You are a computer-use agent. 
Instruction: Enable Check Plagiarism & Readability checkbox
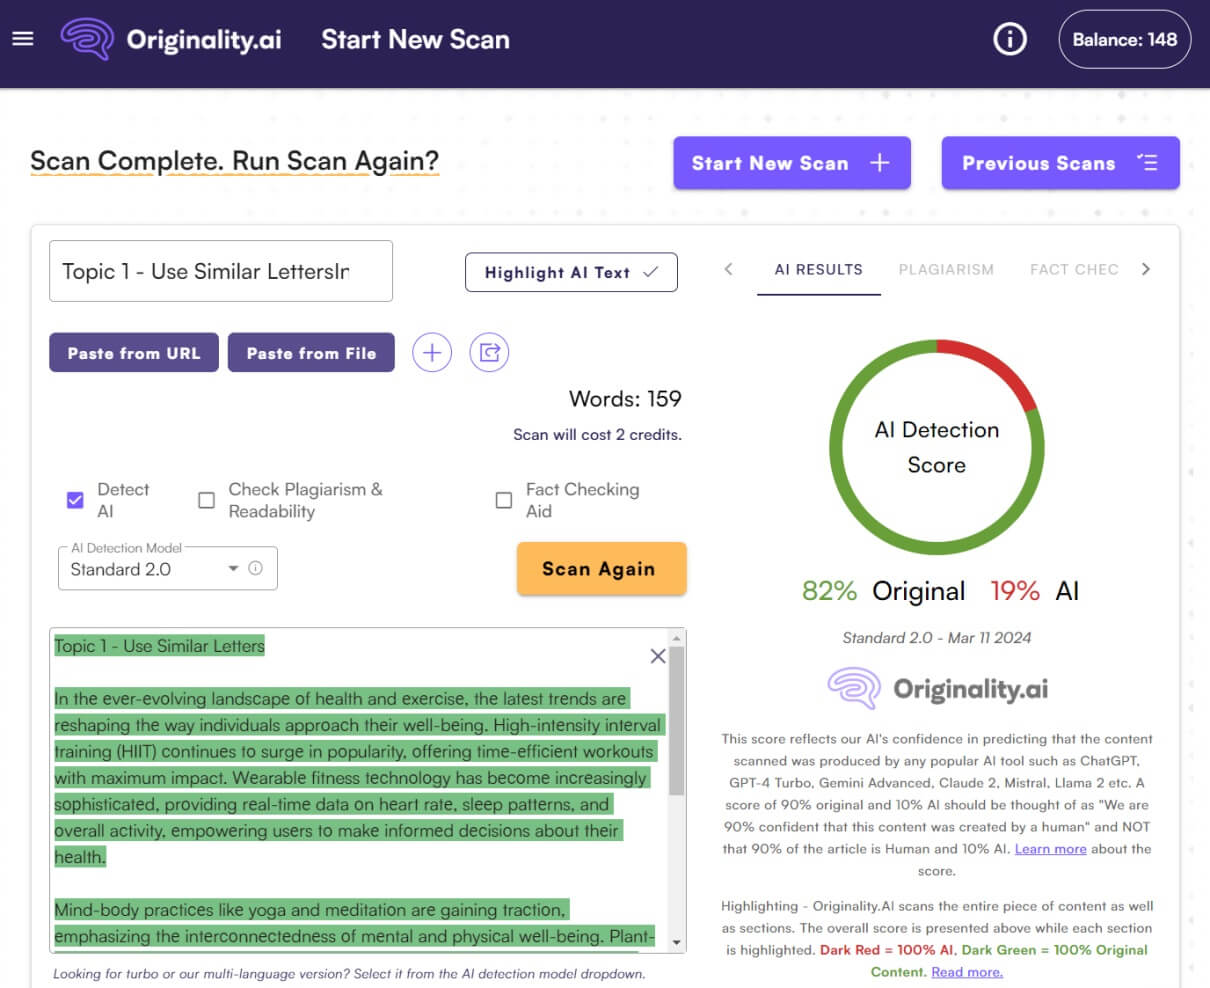click(206, 500)
